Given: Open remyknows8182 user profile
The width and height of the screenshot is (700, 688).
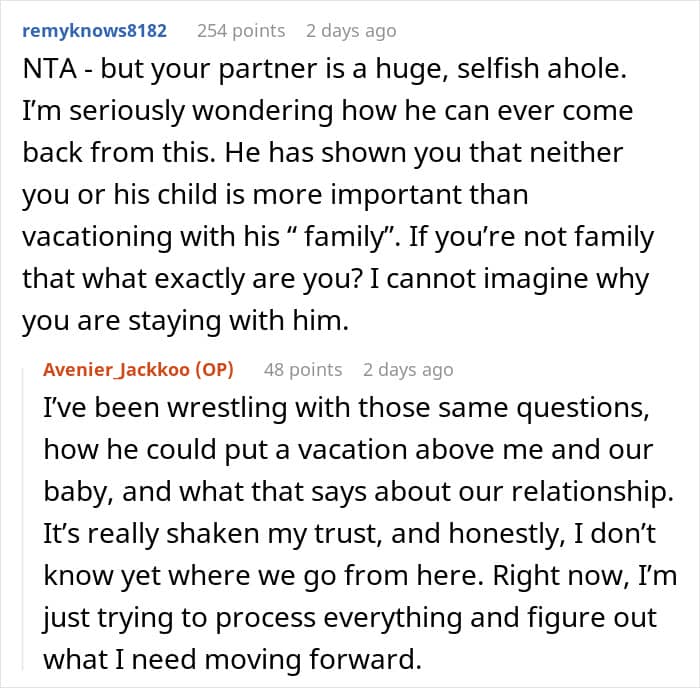Looking at the screenshot, I should click(94, 30).
